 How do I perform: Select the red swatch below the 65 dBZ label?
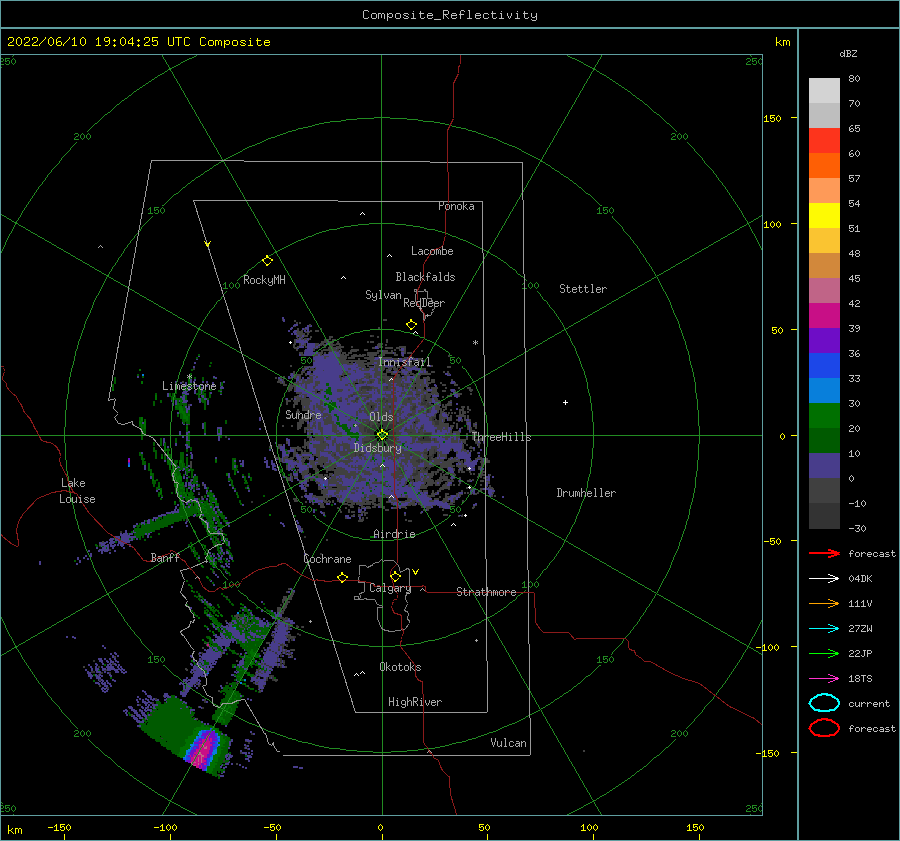[824, 140]
